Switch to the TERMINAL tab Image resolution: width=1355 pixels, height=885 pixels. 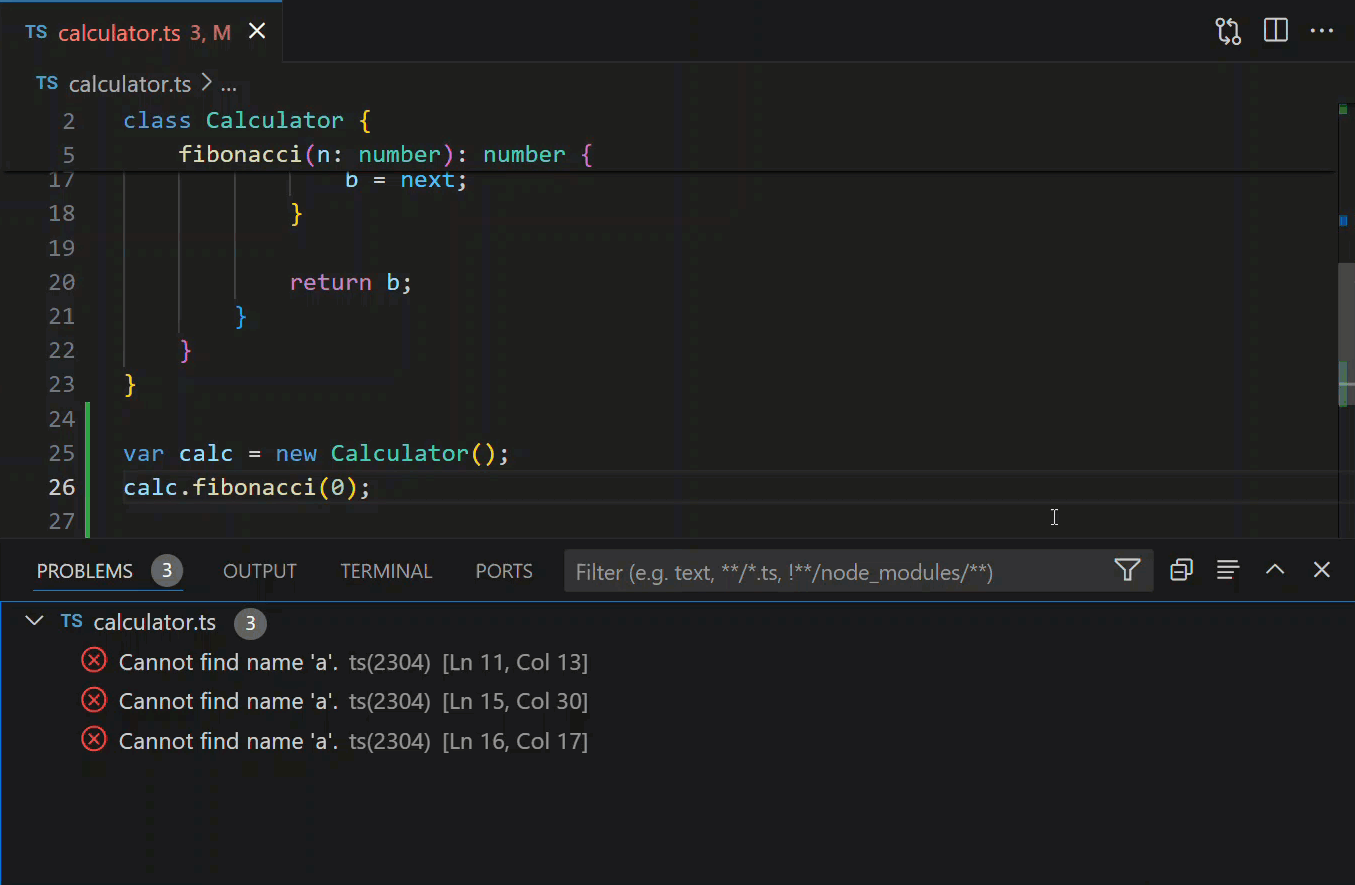[386, 571]
